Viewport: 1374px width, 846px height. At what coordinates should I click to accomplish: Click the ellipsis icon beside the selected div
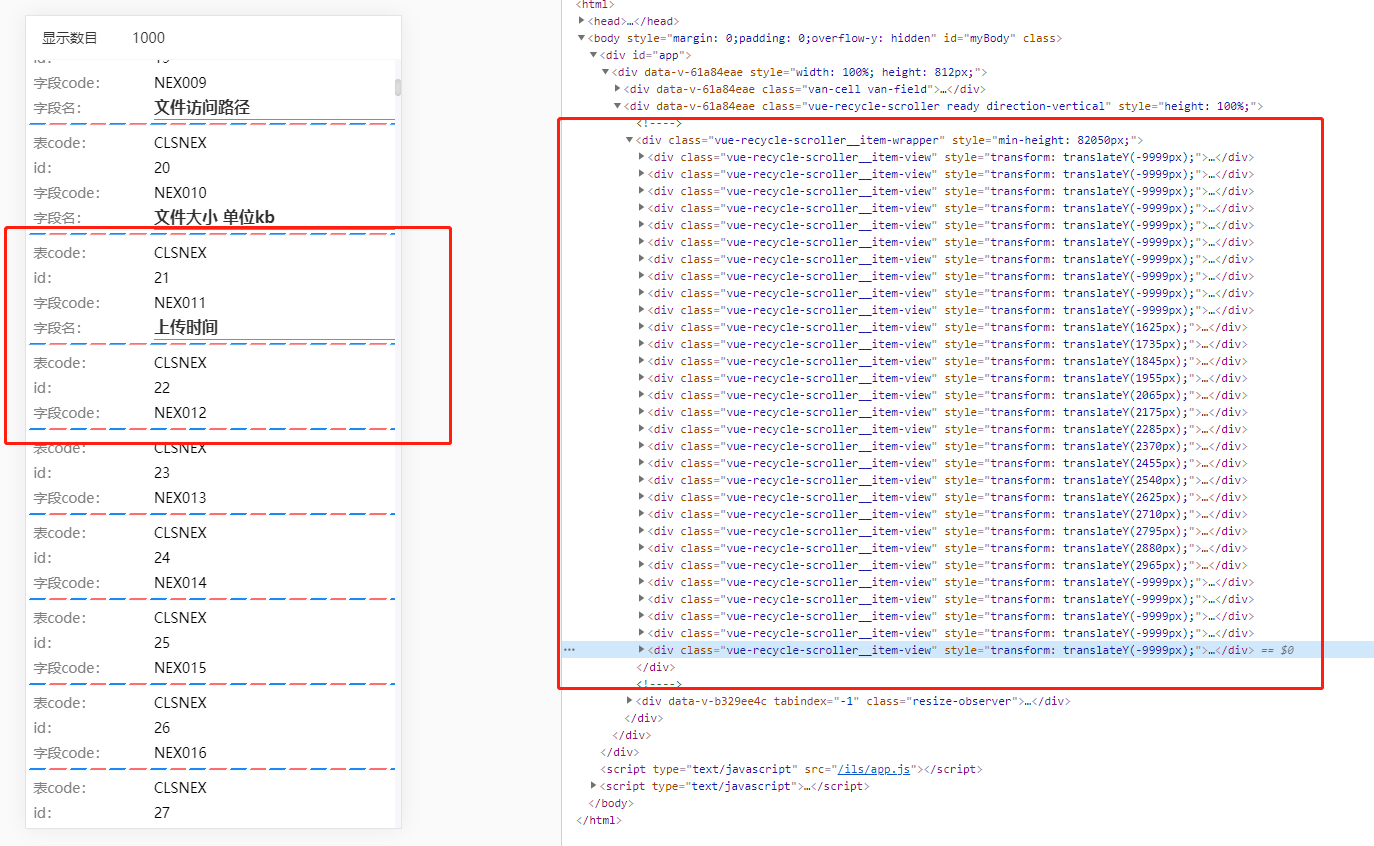coord(568,649)
